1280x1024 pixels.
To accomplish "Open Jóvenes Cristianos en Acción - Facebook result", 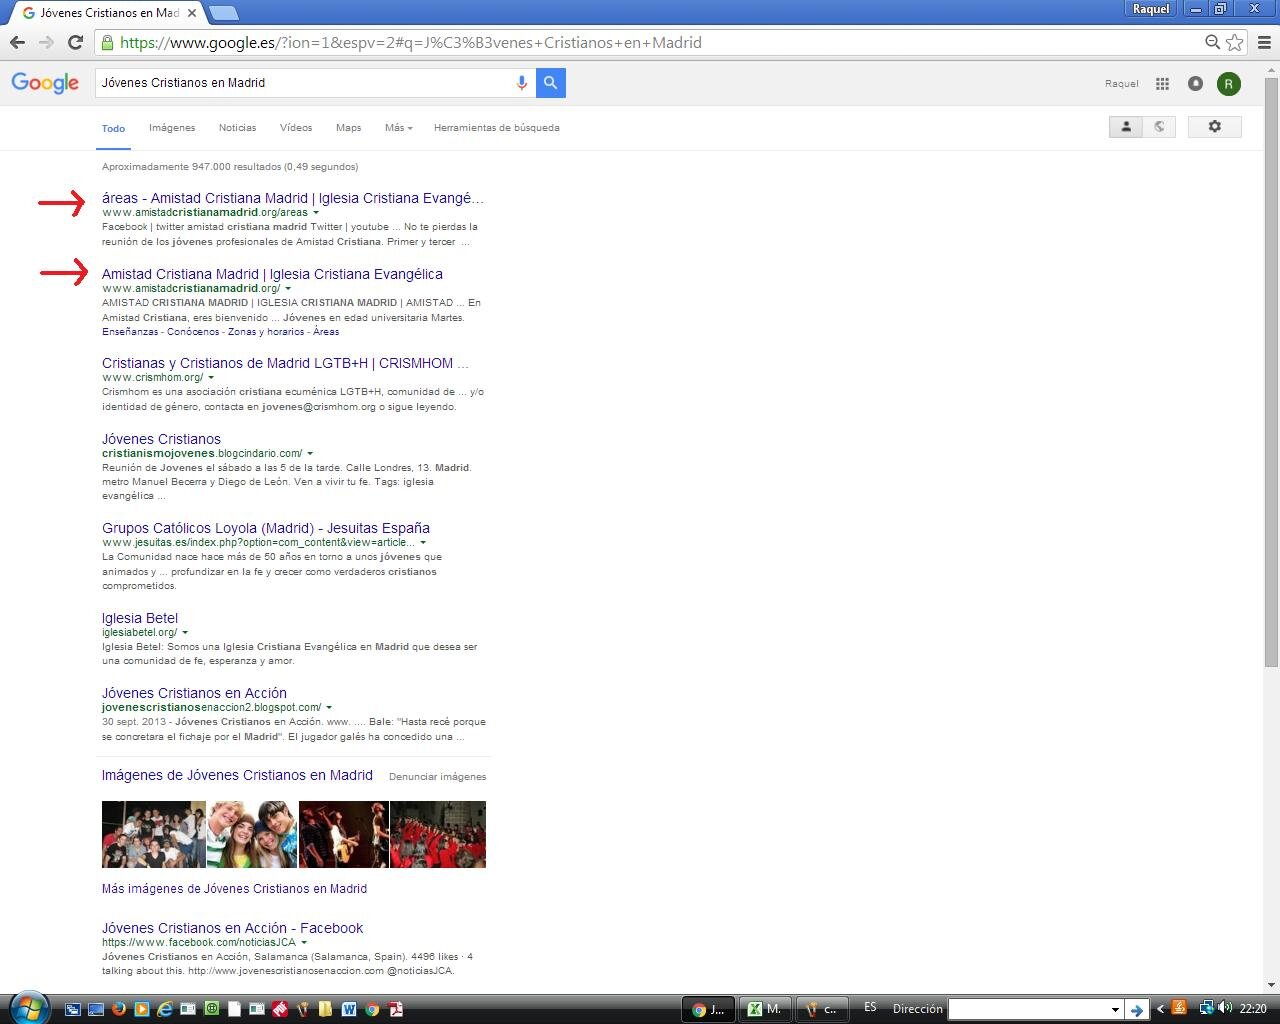I will (x=232, y=928).
